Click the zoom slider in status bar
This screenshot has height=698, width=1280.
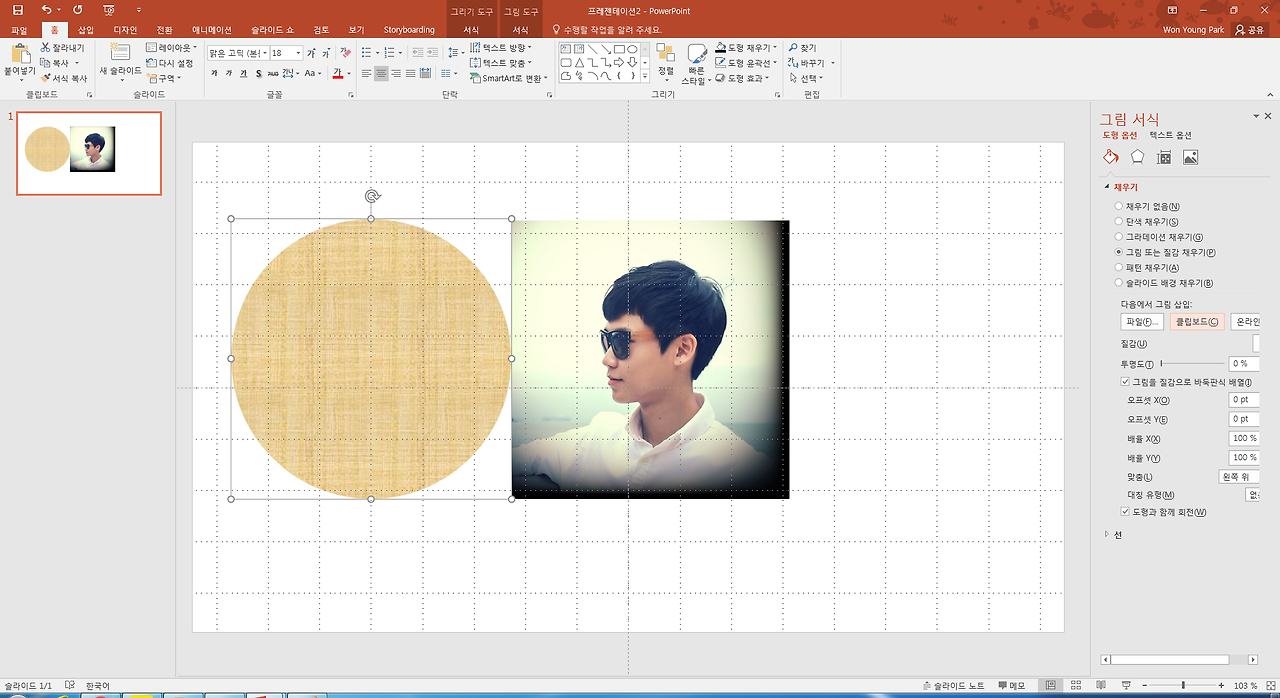tap(1183, 686)
